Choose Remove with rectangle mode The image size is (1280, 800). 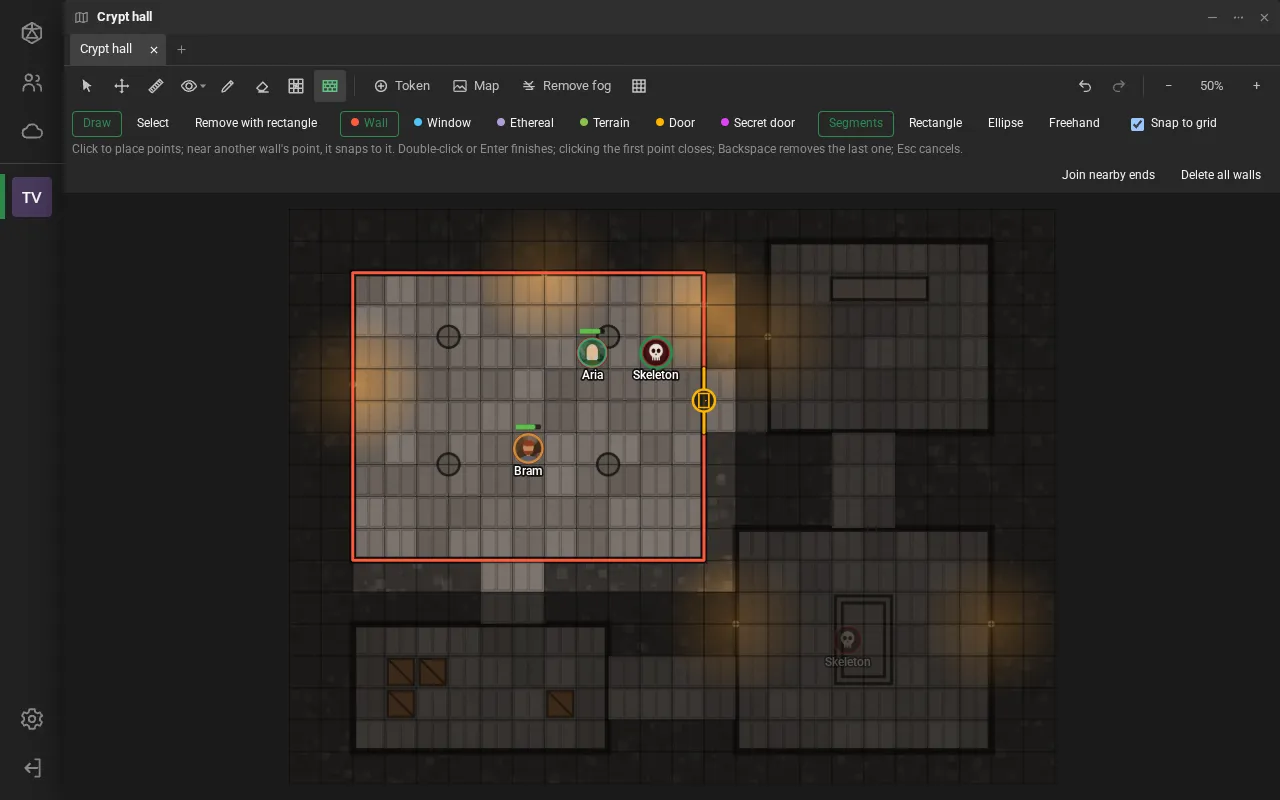pos(256,123)
